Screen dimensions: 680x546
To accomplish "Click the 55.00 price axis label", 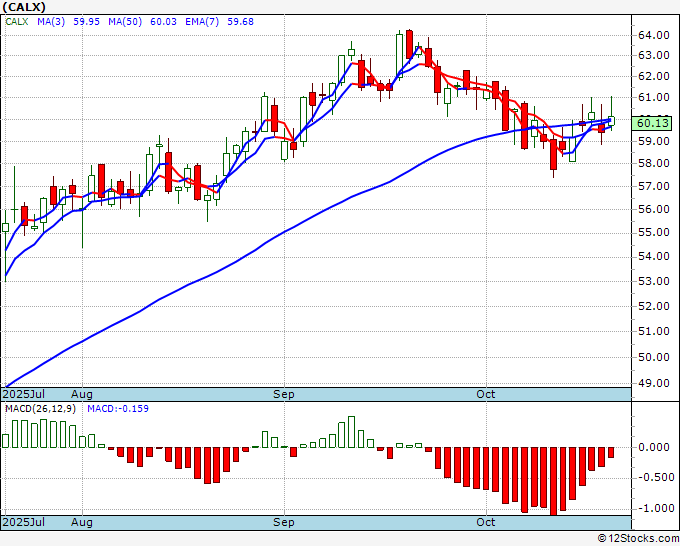I will [x=654, y=232].
